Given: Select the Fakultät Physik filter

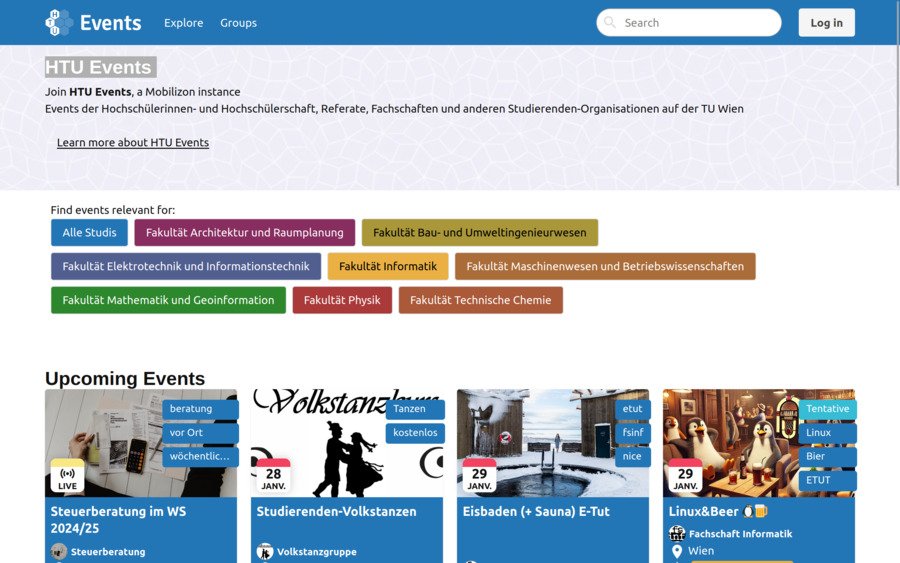Looking at the screenshot, I should click(342, 300).
